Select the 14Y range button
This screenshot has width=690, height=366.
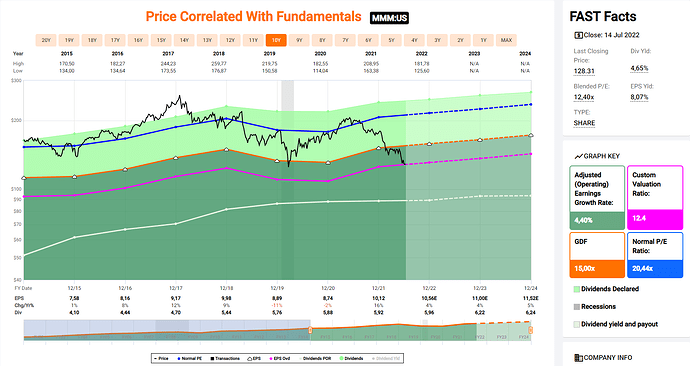pyautogui.click(x=184, y=40)
